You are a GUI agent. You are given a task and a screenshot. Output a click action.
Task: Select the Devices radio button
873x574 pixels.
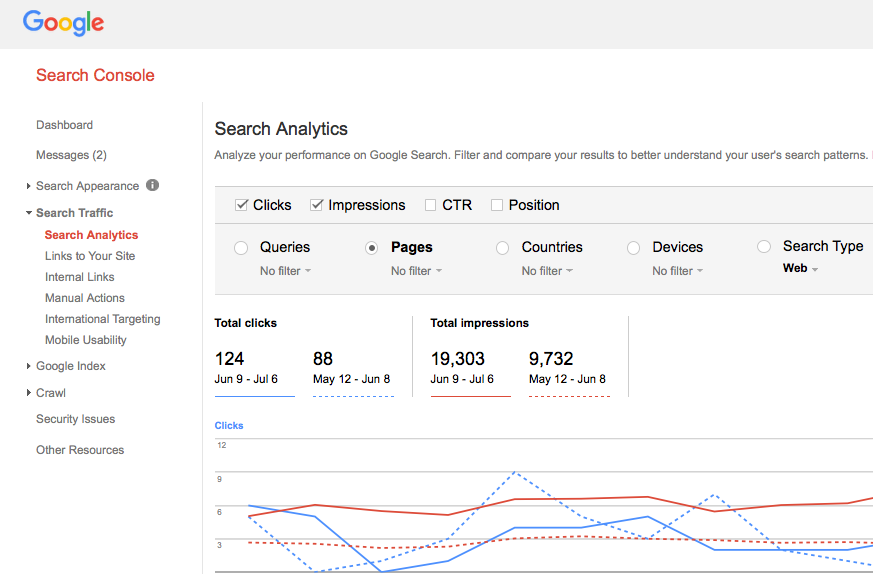633,248
